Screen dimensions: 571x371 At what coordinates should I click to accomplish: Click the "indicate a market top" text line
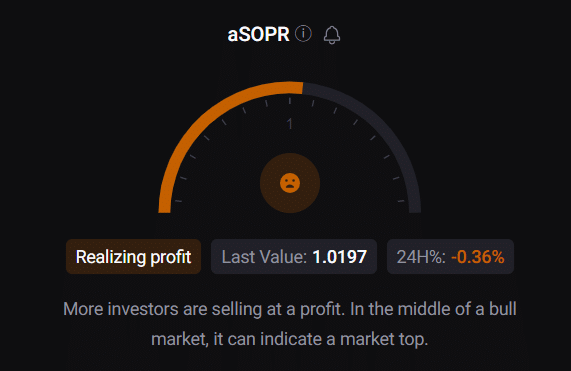click(290, 339)
